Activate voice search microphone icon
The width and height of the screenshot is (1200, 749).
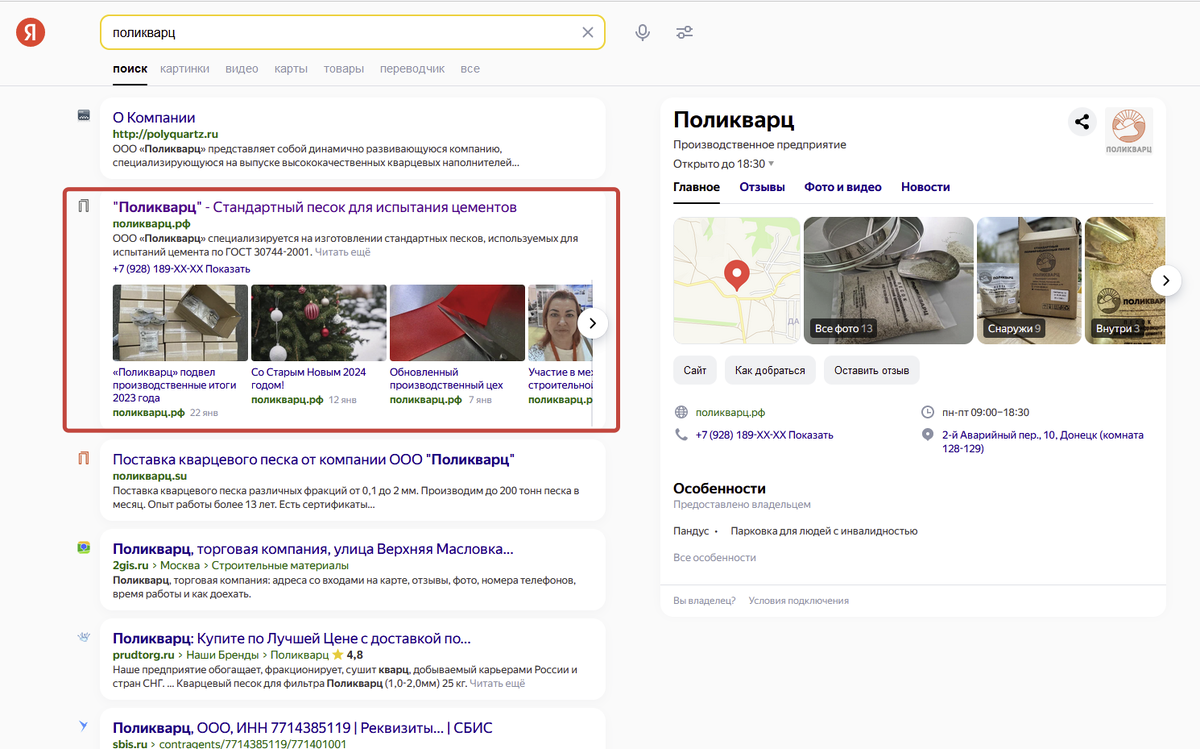coord(643,32)
